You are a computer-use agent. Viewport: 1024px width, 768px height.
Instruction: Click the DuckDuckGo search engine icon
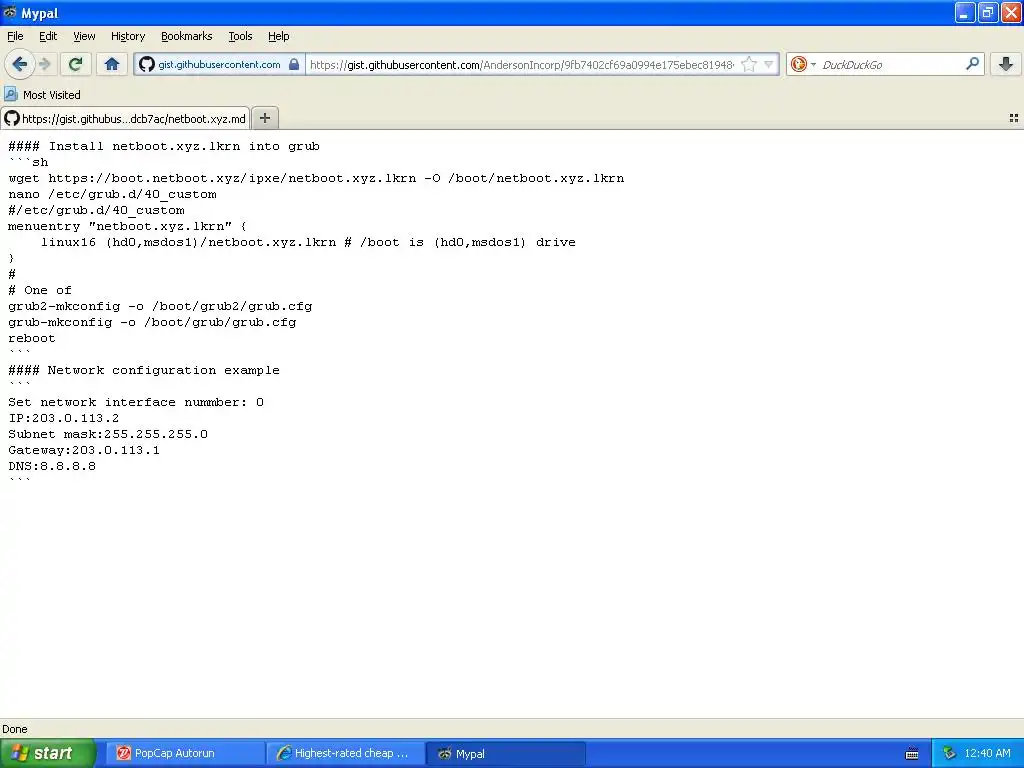798,64
